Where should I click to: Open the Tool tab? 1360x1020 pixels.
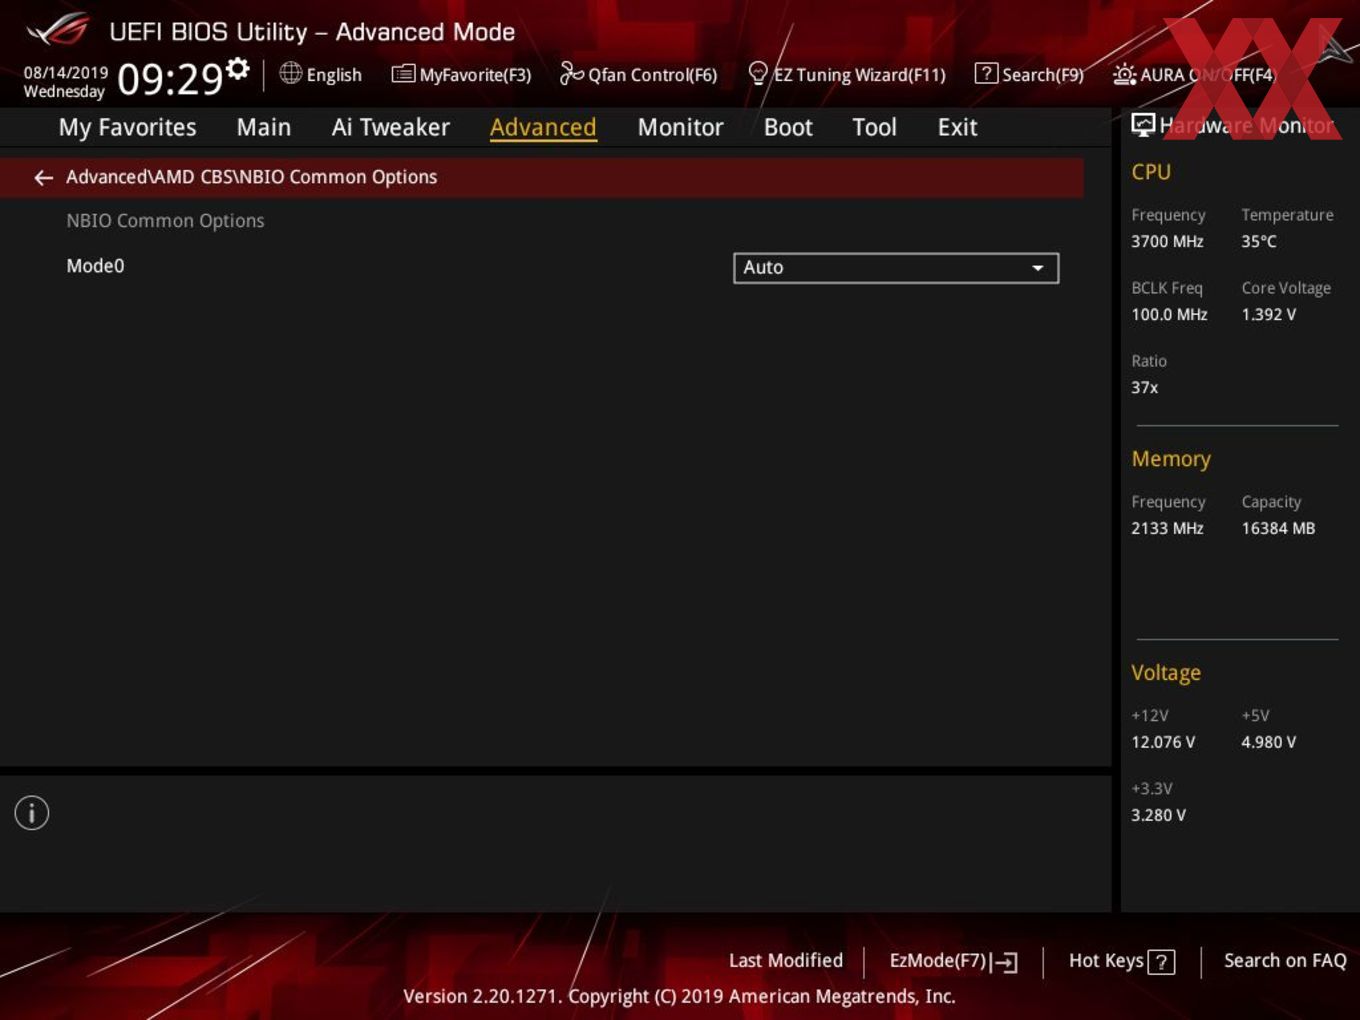(x=874, y=127)
